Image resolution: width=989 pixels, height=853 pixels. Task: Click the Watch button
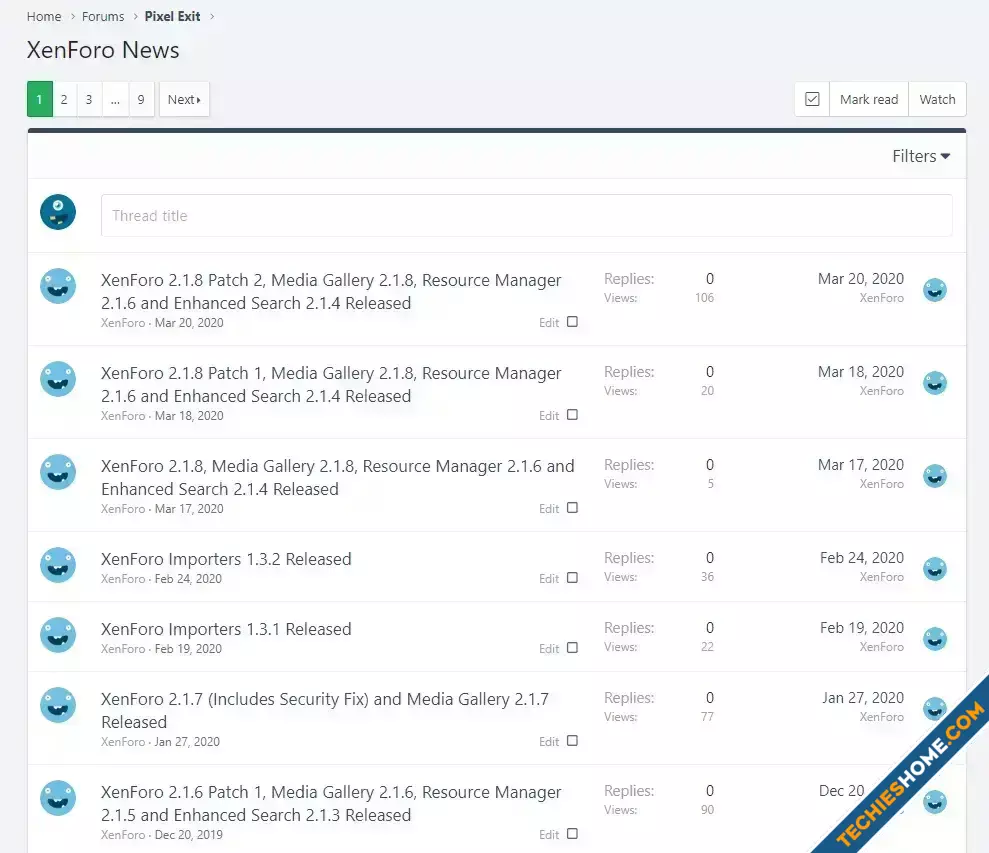click(937, 99)
